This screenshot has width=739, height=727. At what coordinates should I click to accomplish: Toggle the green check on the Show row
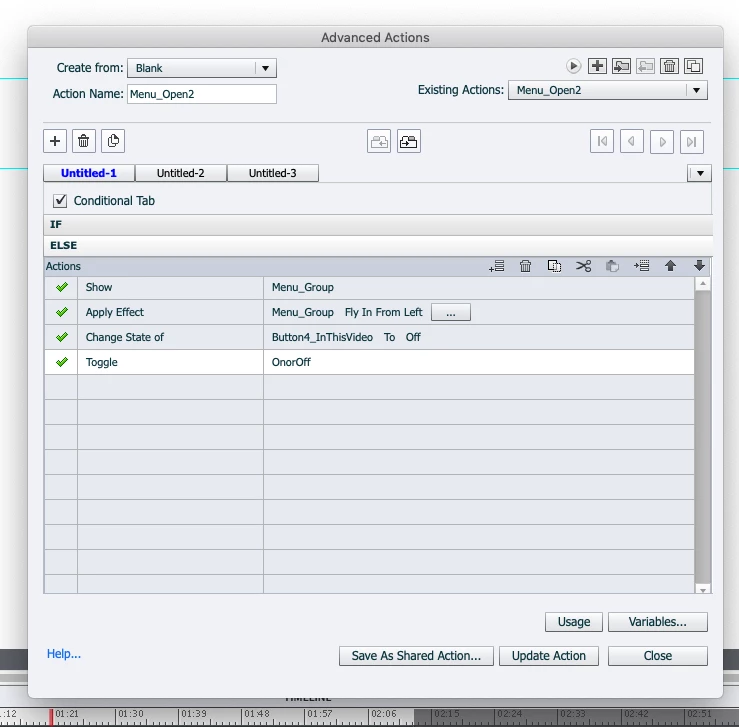click(x=62, y=287)
